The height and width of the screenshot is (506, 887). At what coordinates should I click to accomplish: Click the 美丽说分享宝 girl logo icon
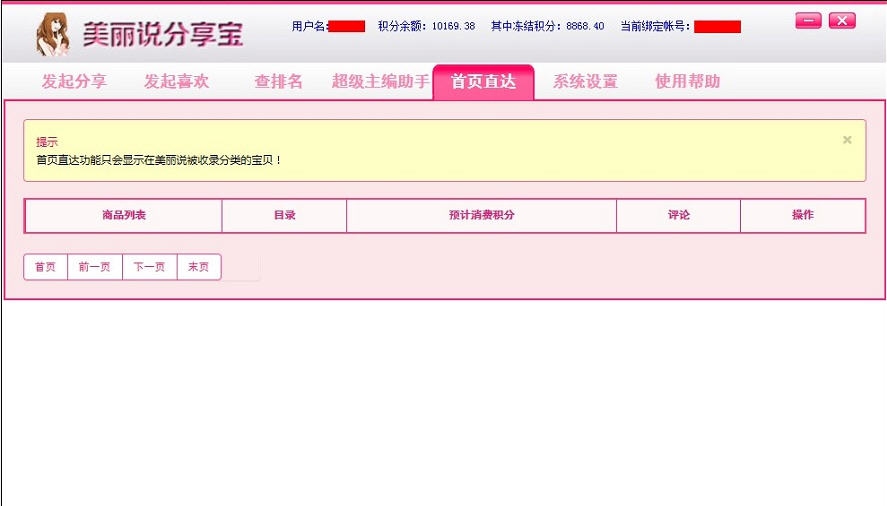click(x=53, y=35)
